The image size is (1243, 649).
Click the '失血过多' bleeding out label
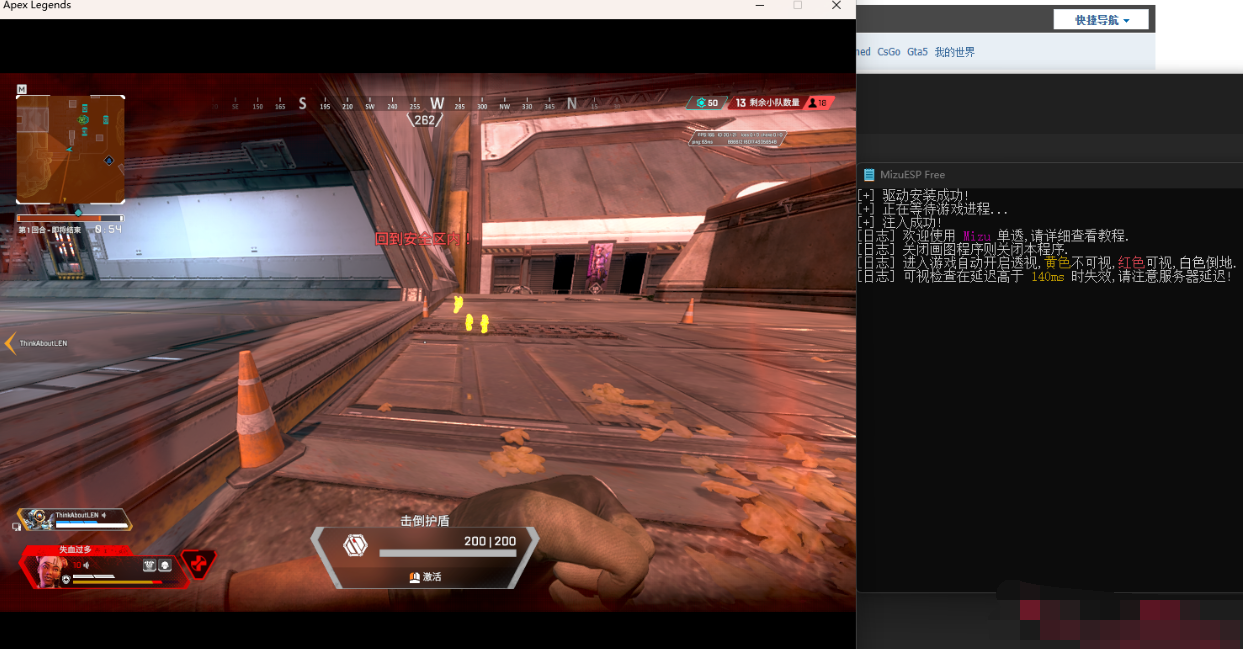click(x=75, y=549)
